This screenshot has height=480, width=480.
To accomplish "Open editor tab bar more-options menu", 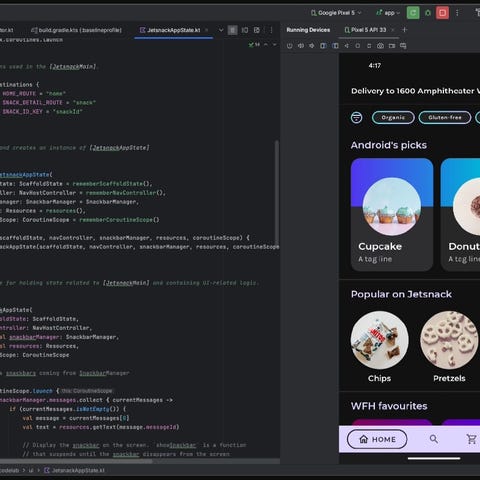I will click(x=271, y=30).
